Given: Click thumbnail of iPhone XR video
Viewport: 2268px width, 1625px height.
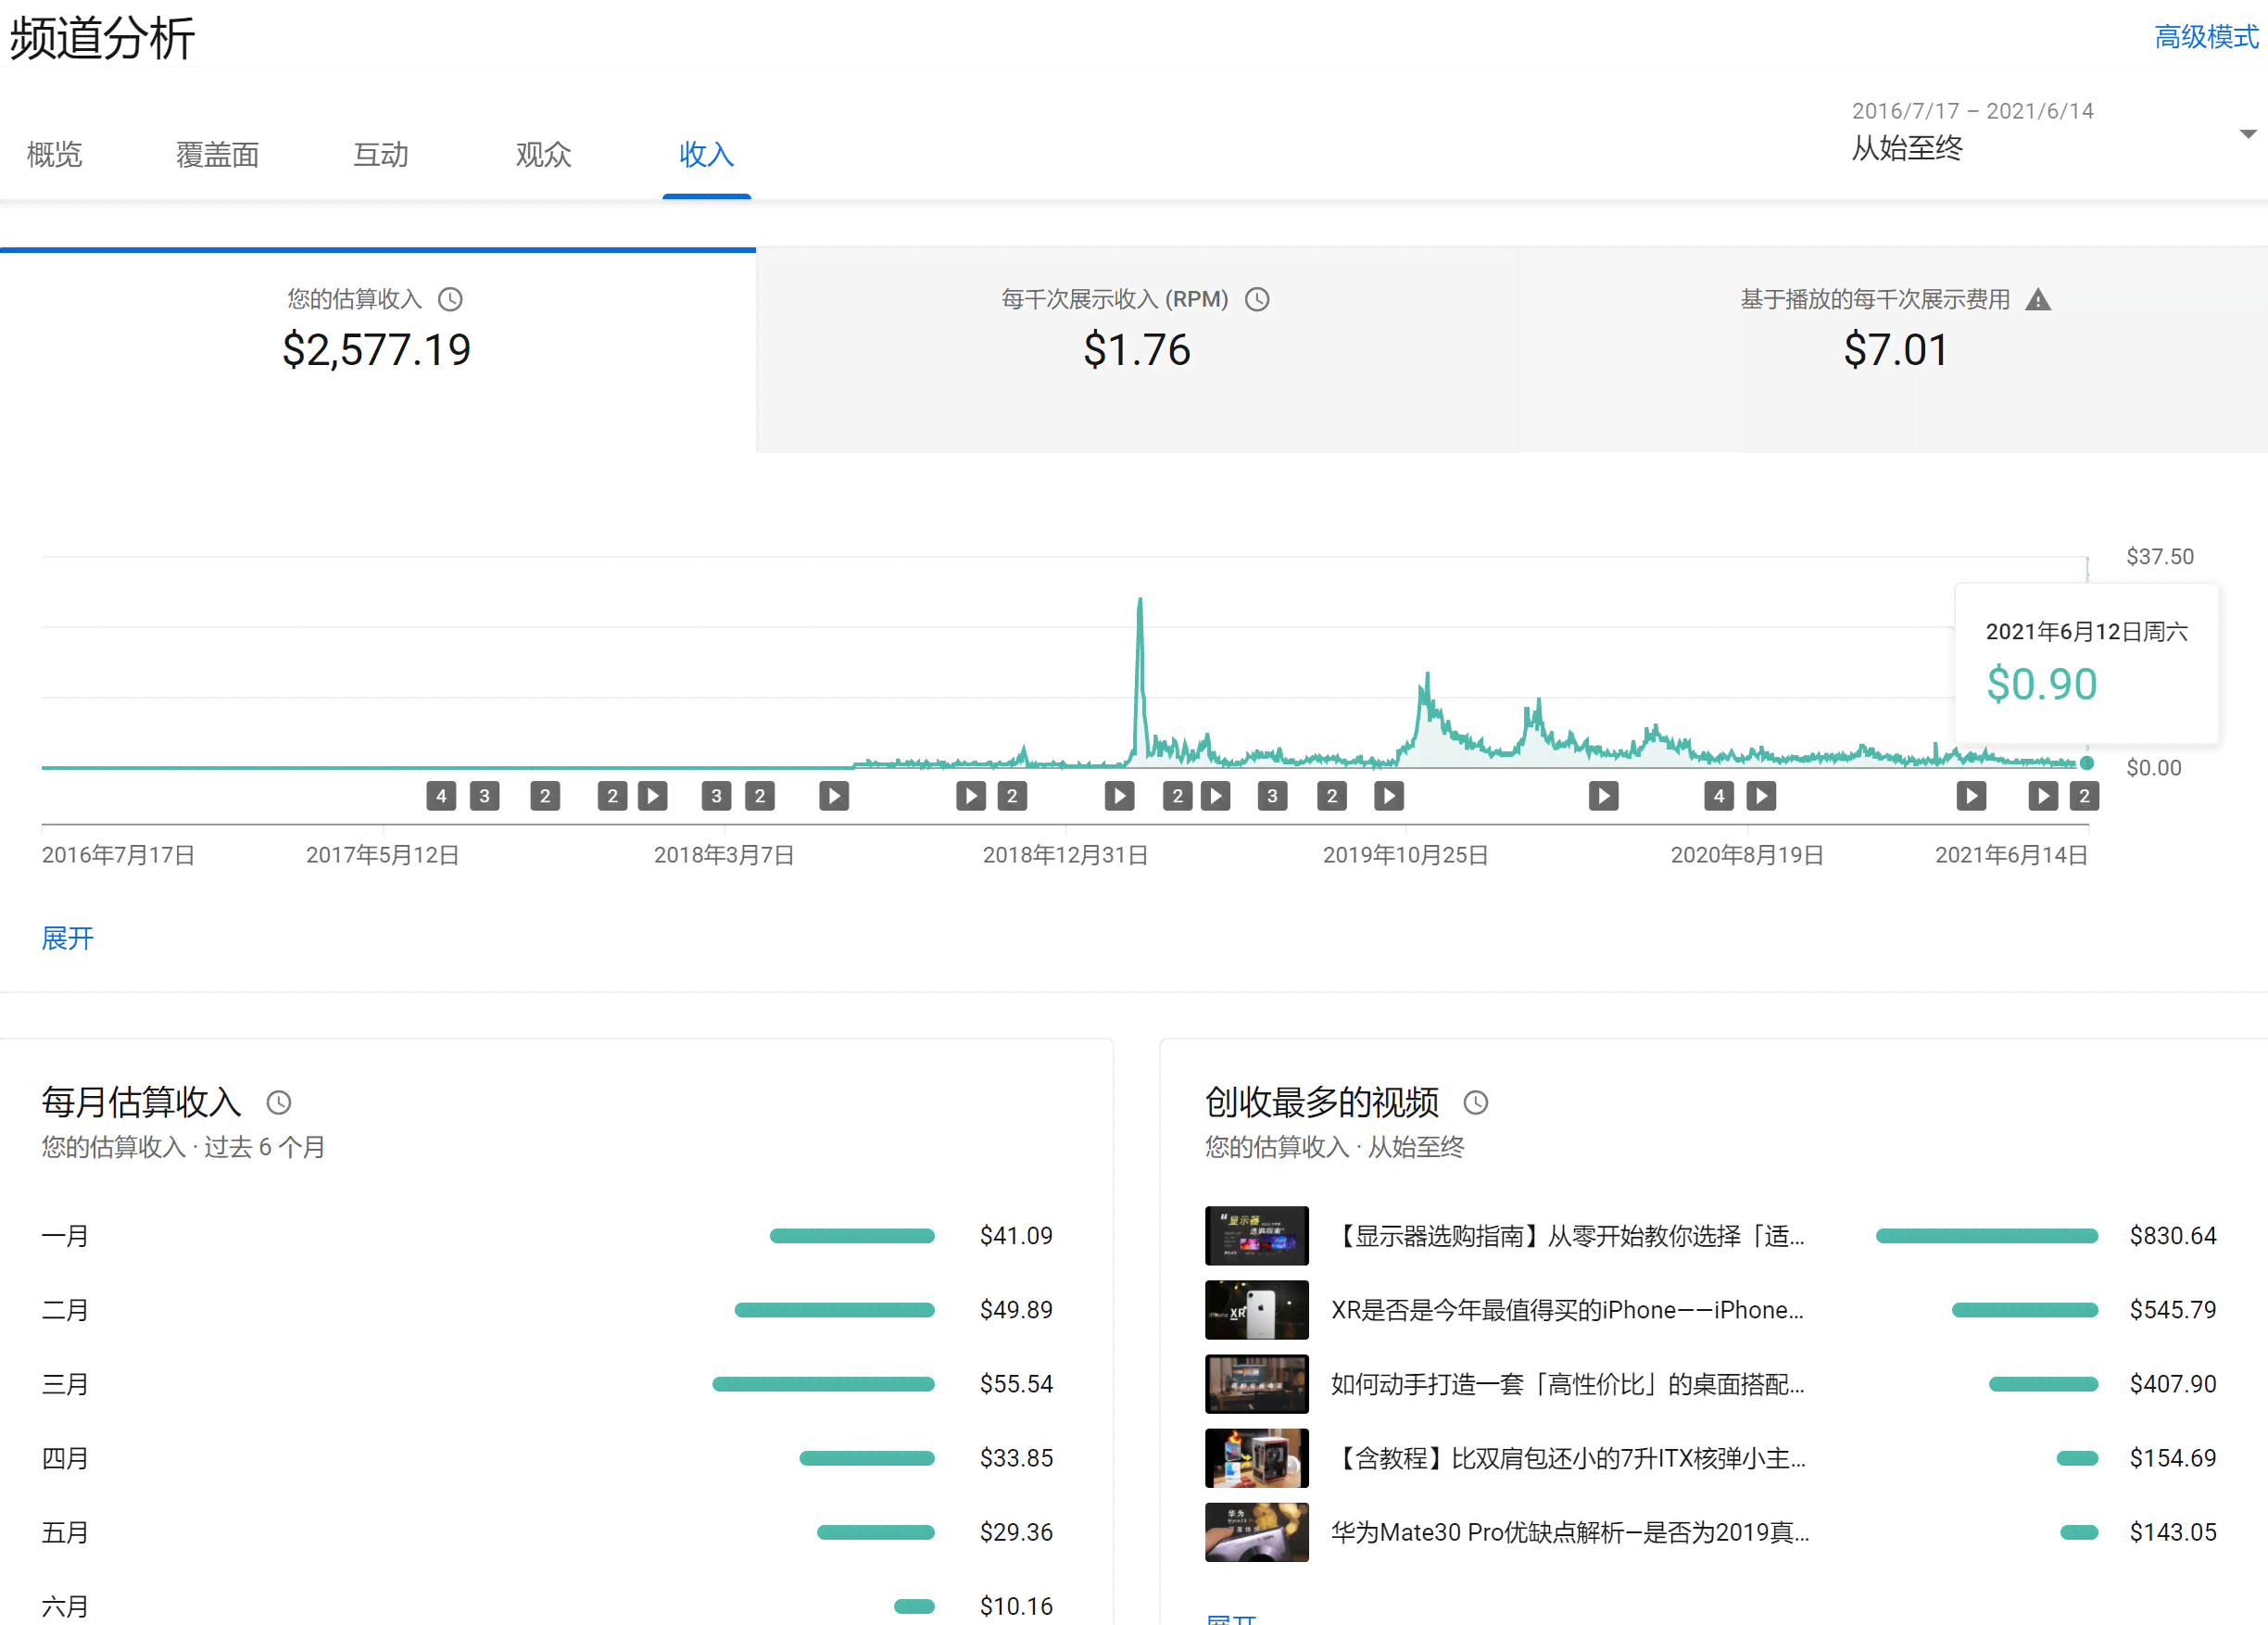Looking at the screenshot, I should (1257, 1310).
